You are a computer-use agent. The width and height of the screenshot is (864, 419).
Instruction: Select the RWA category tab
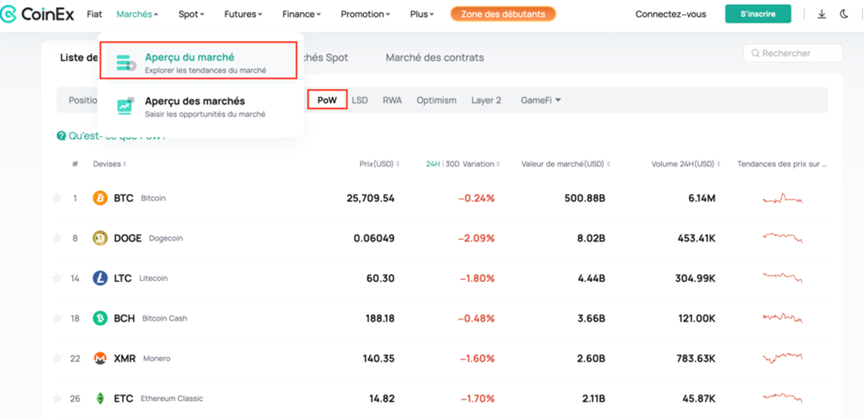click(x=392, y=100)
